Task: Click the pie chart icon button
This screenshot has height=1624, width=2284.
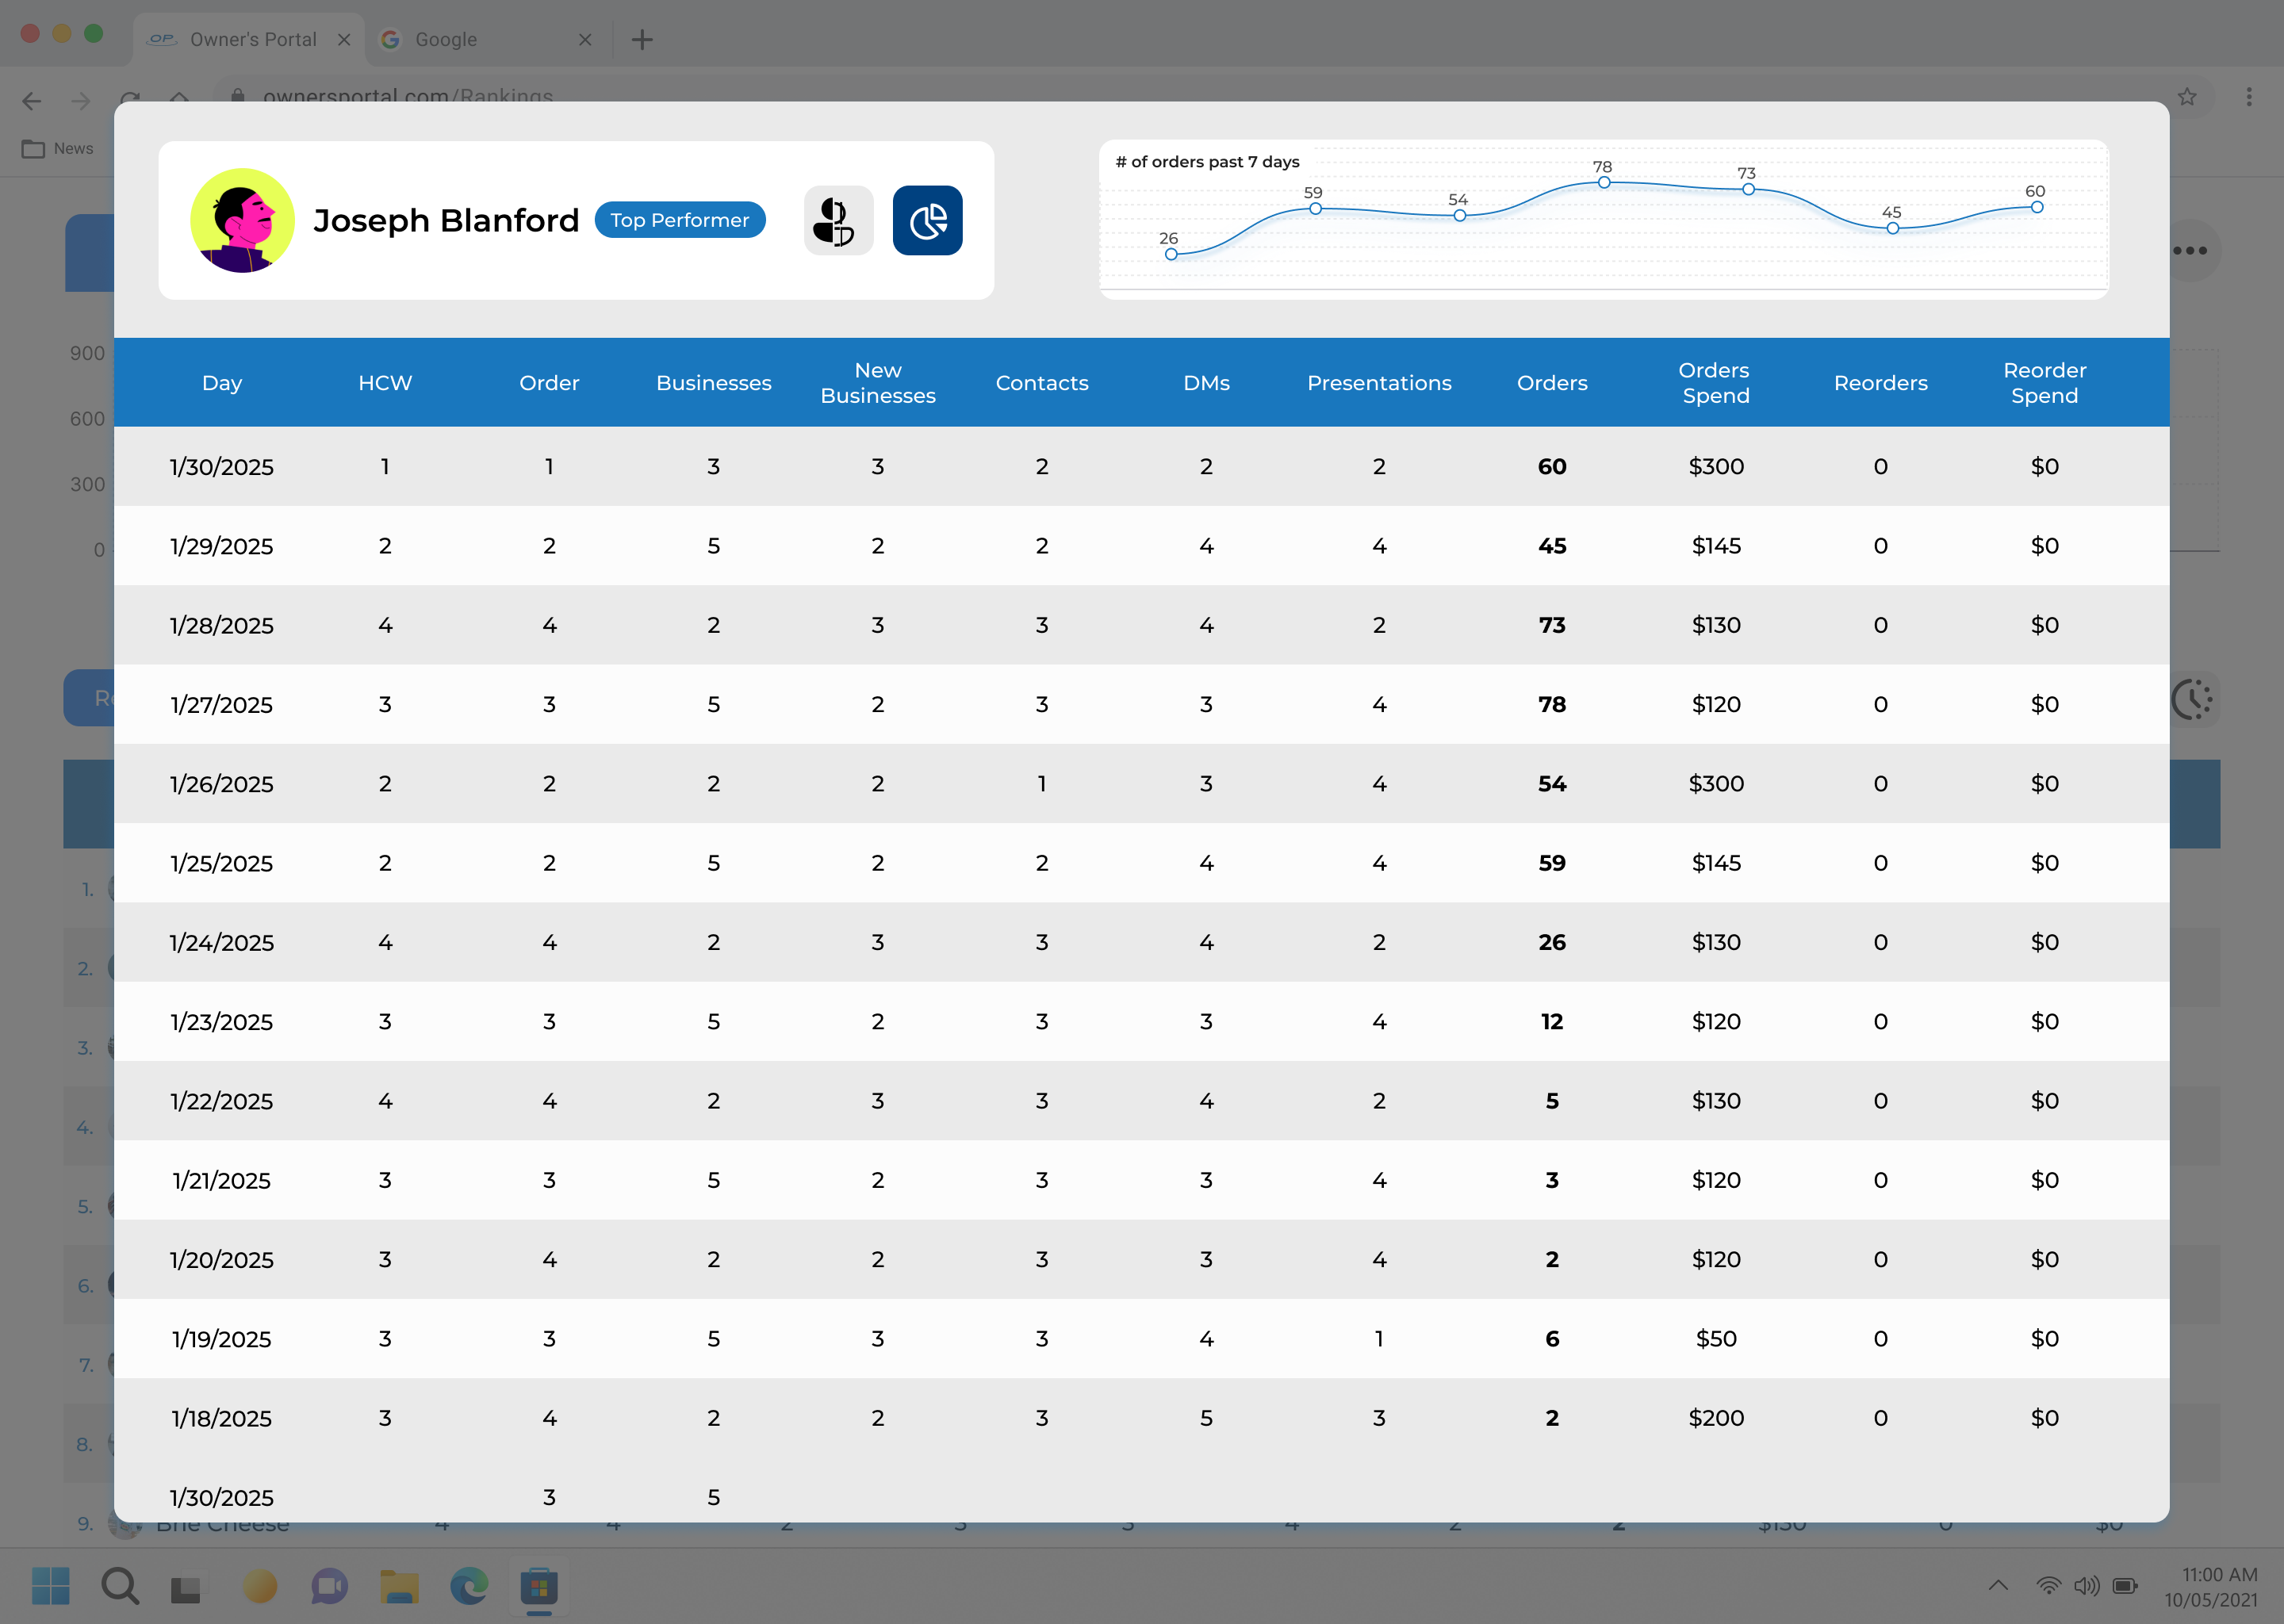Action: [927, 220]
